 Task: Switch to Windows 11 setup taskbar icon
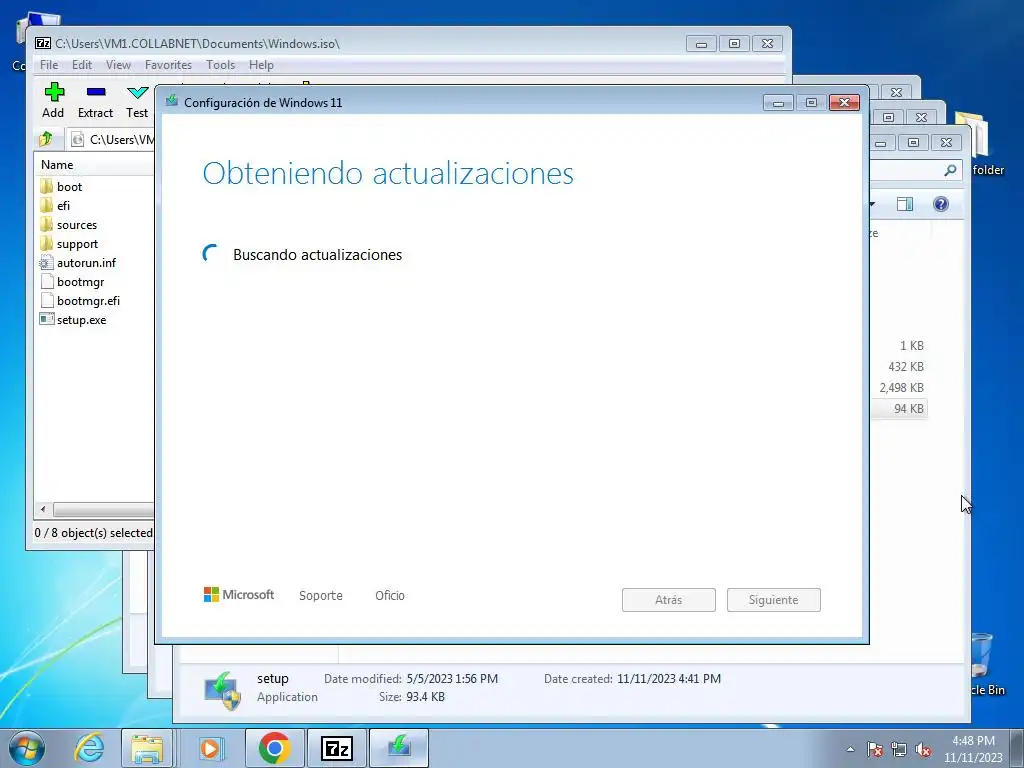tap(399, 748)
